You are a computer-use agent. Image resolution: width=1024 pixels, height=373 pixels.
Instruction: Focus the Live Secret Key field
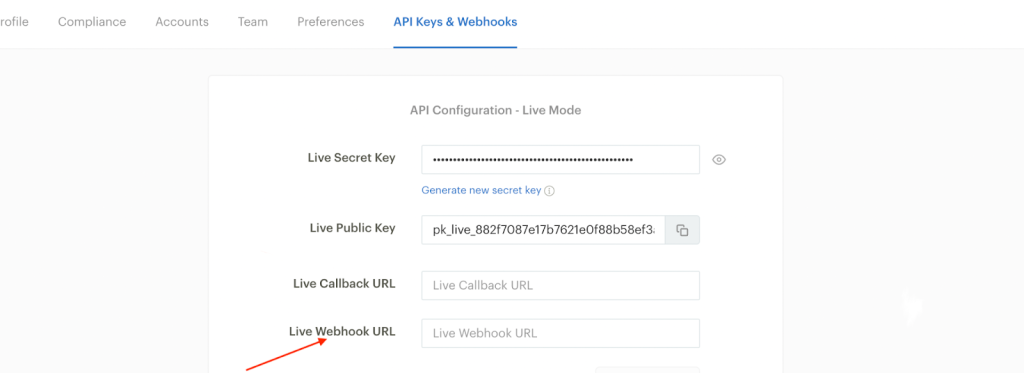click(x=560, y=159)
